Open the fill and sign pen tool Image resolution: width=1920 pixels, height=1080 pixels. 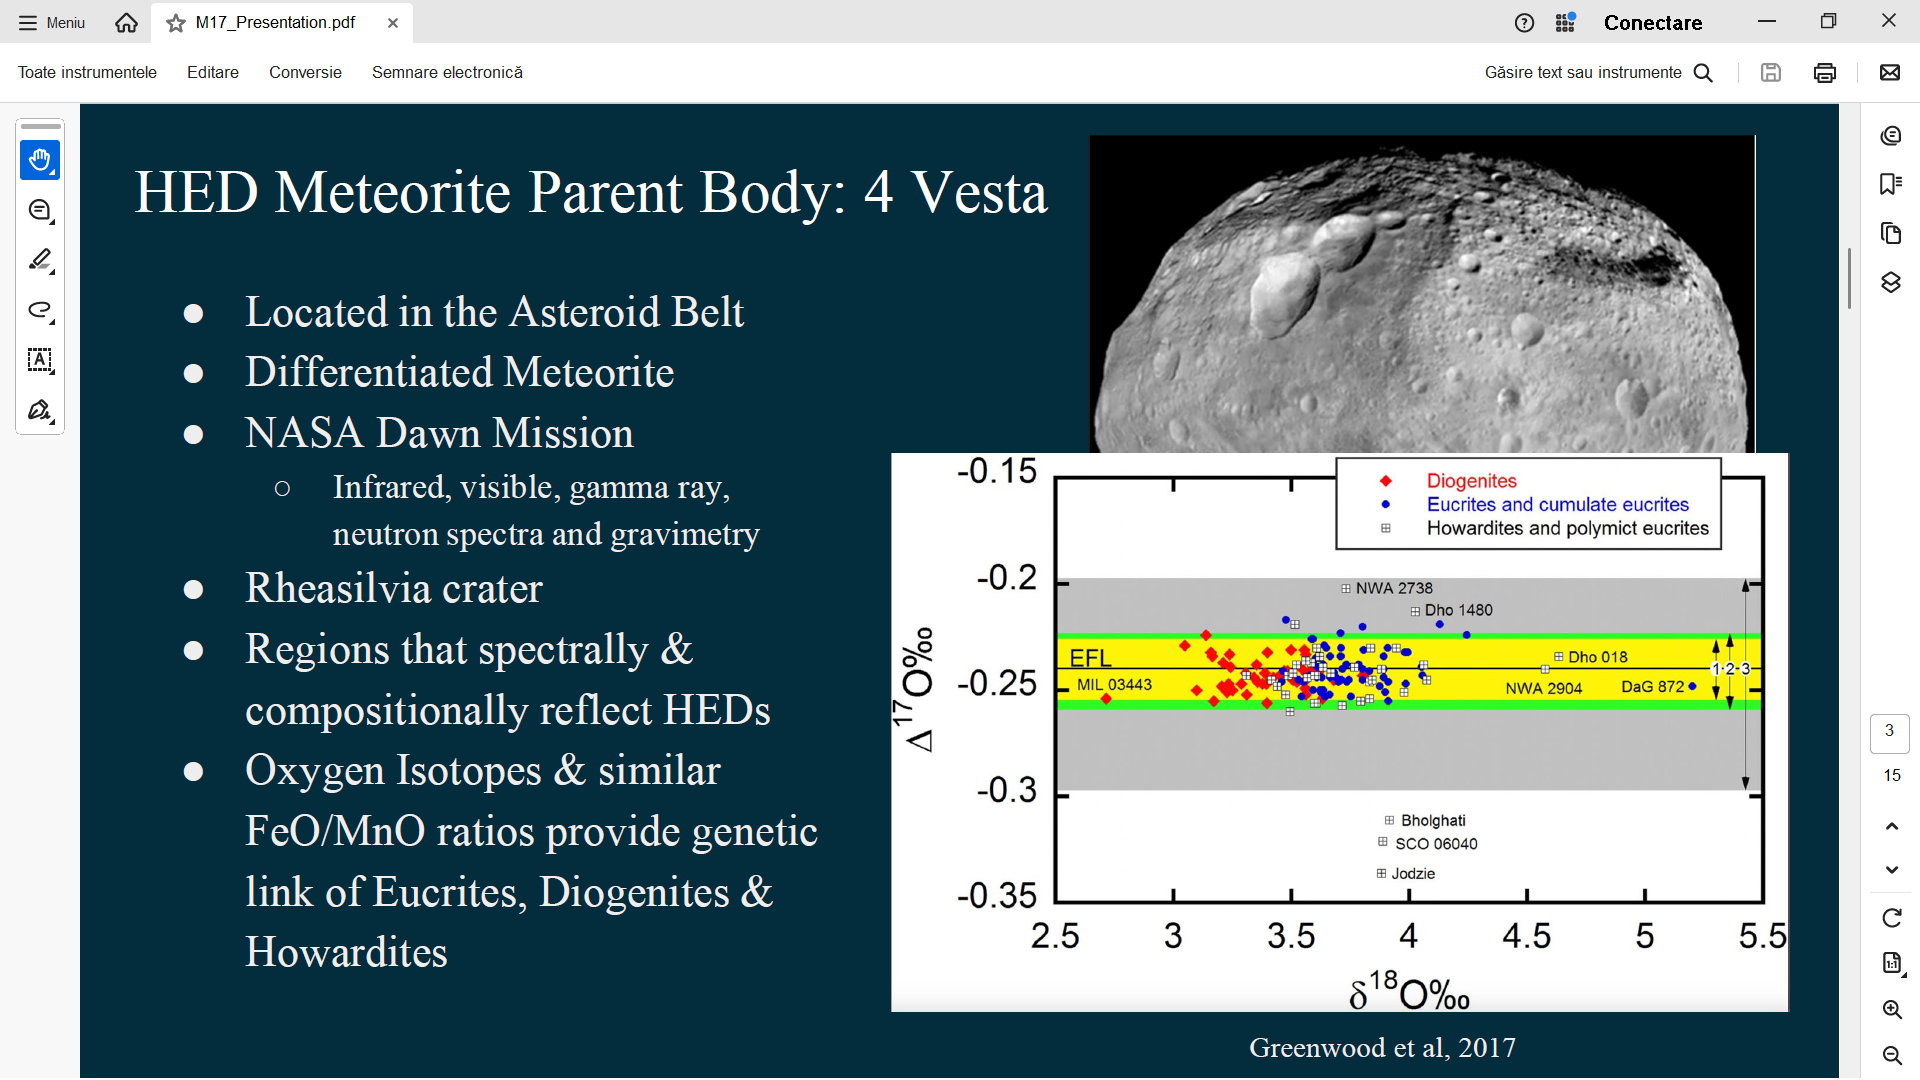[x=40, y=410]
